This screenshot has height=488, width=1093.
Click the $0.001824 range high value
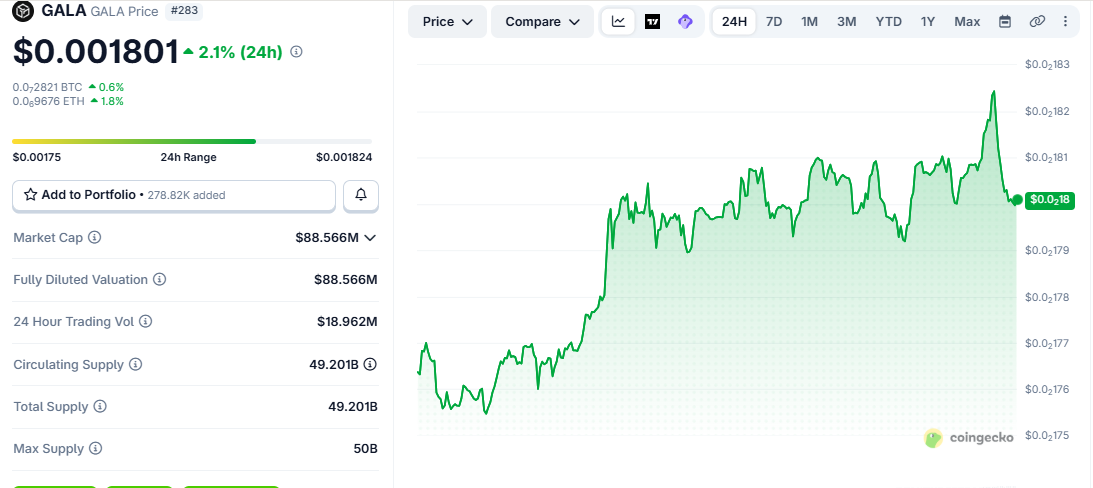point(344,157)
